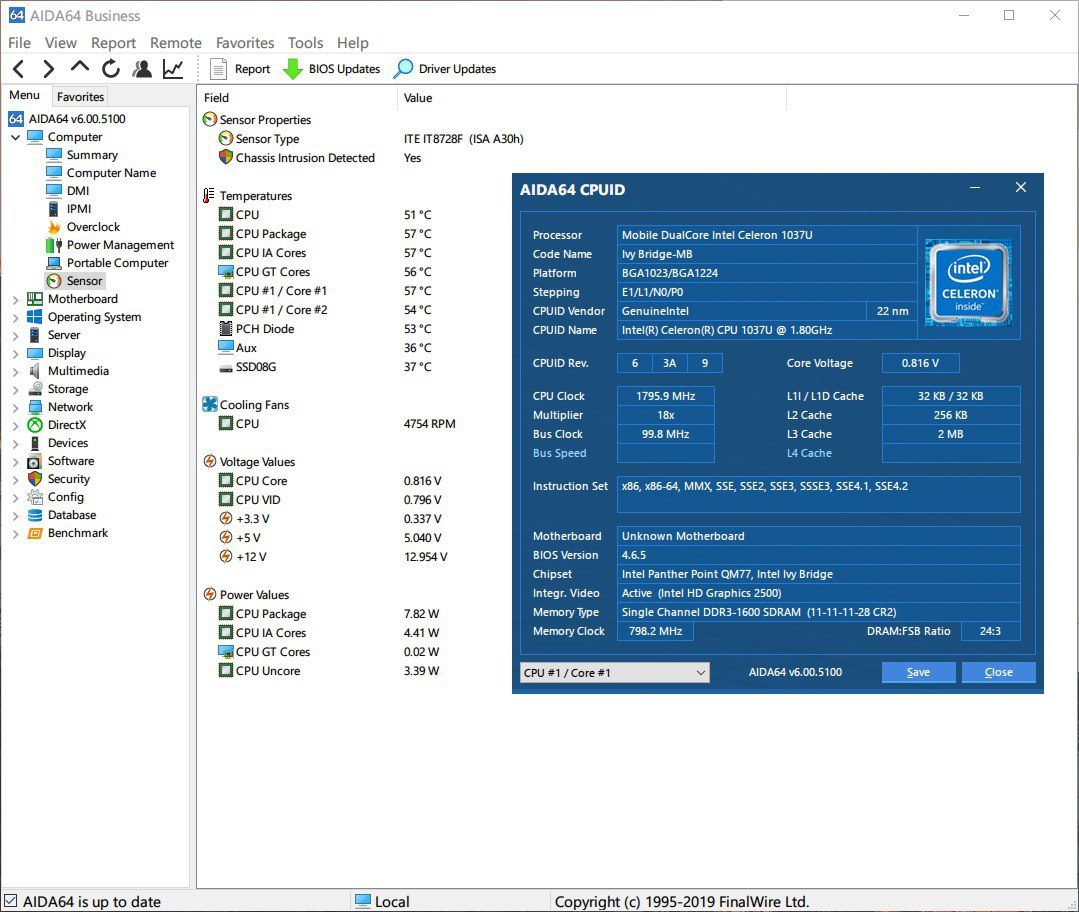Minimize the AIDA64 CPUID window

(x=975, y=187)
